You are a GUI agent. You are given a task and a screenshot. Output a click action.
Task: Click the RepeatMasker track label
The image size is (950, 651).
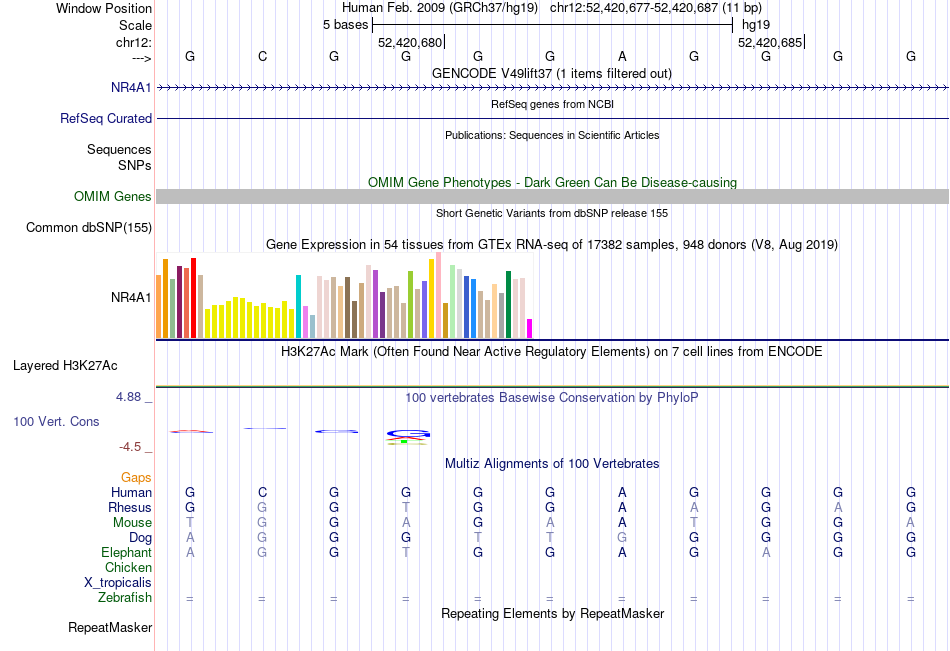tap(110, 627)
